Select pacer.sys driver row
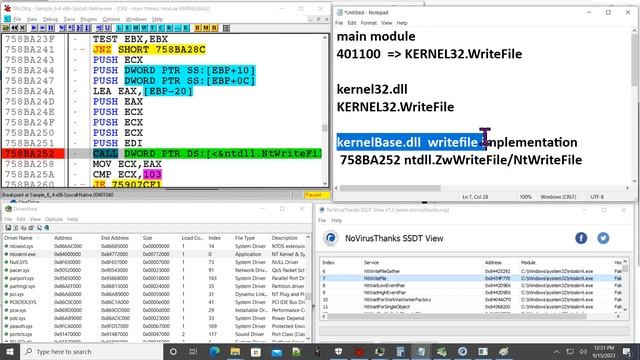Image resolution: width=640 pixels, height=360 pixels. pos(155,270)
